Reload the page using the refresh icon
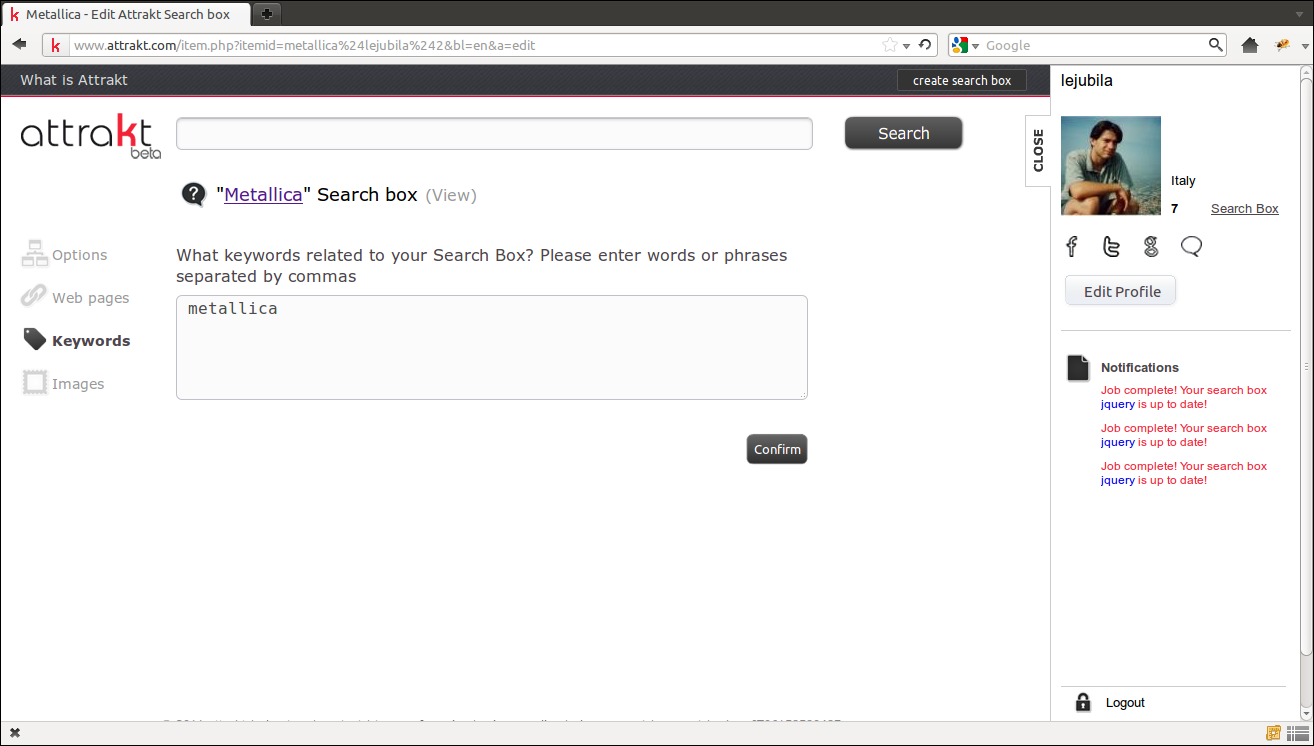The height and width of the screenshot is (746, 1314). coord(925,45)
